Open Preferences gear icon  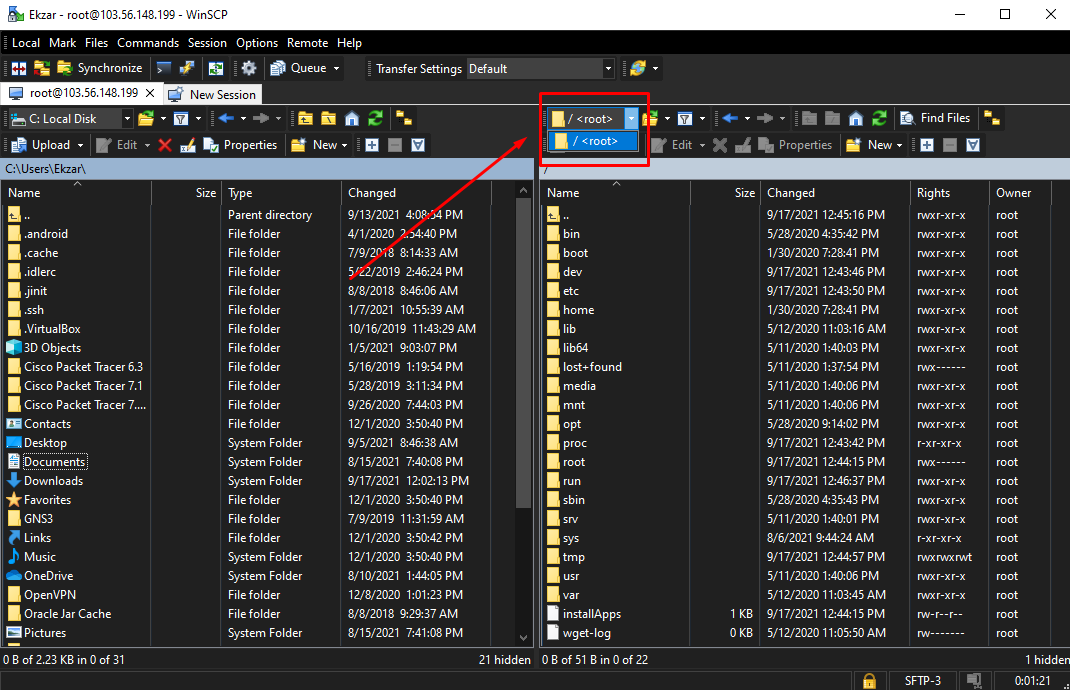[249, 68]
